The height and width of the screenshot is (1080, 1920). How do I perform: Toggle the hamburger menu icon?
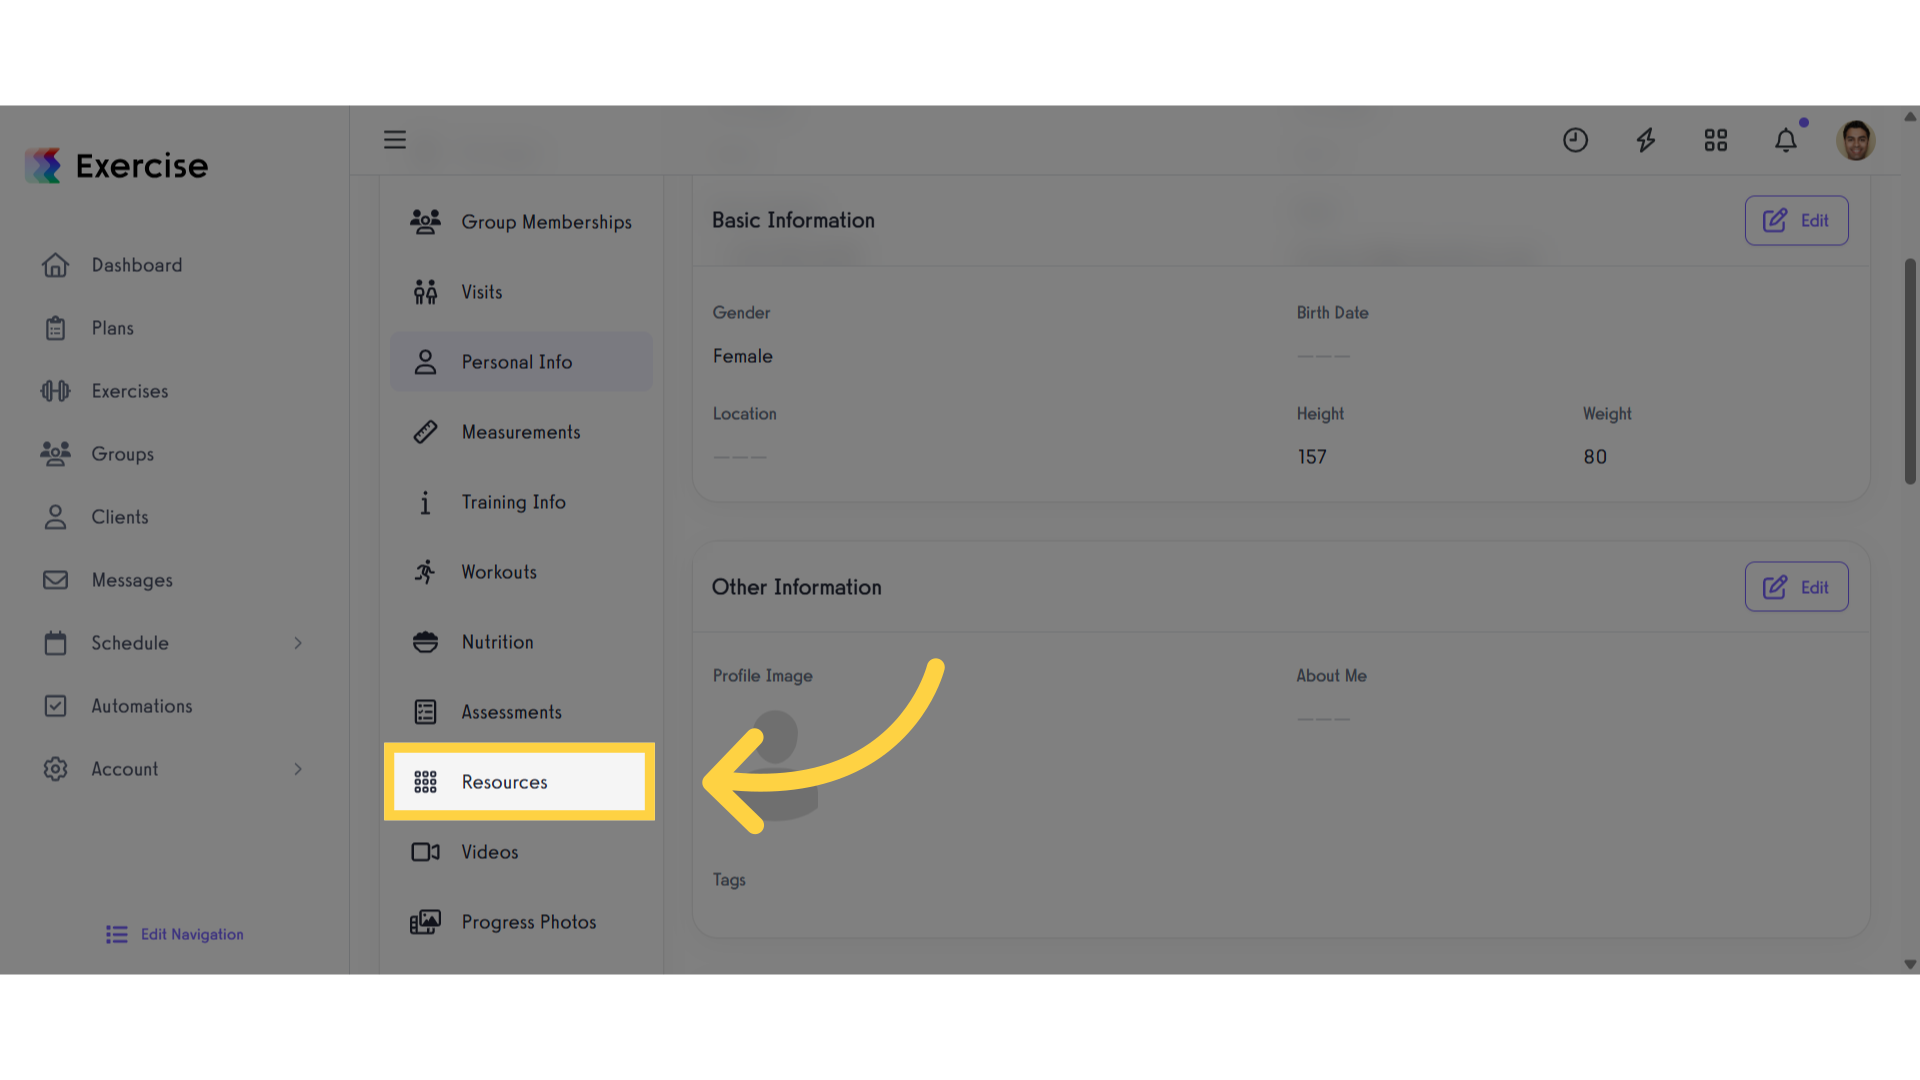[395, 140]
